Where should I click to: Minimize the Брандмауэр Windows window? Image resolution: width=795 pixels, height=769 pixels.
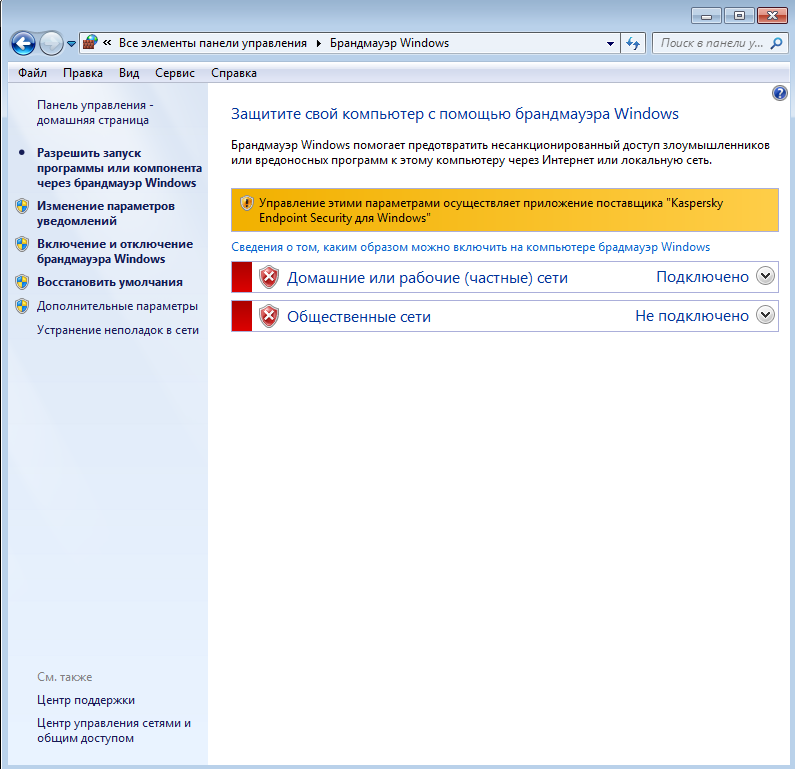click(x=706, y=16)
